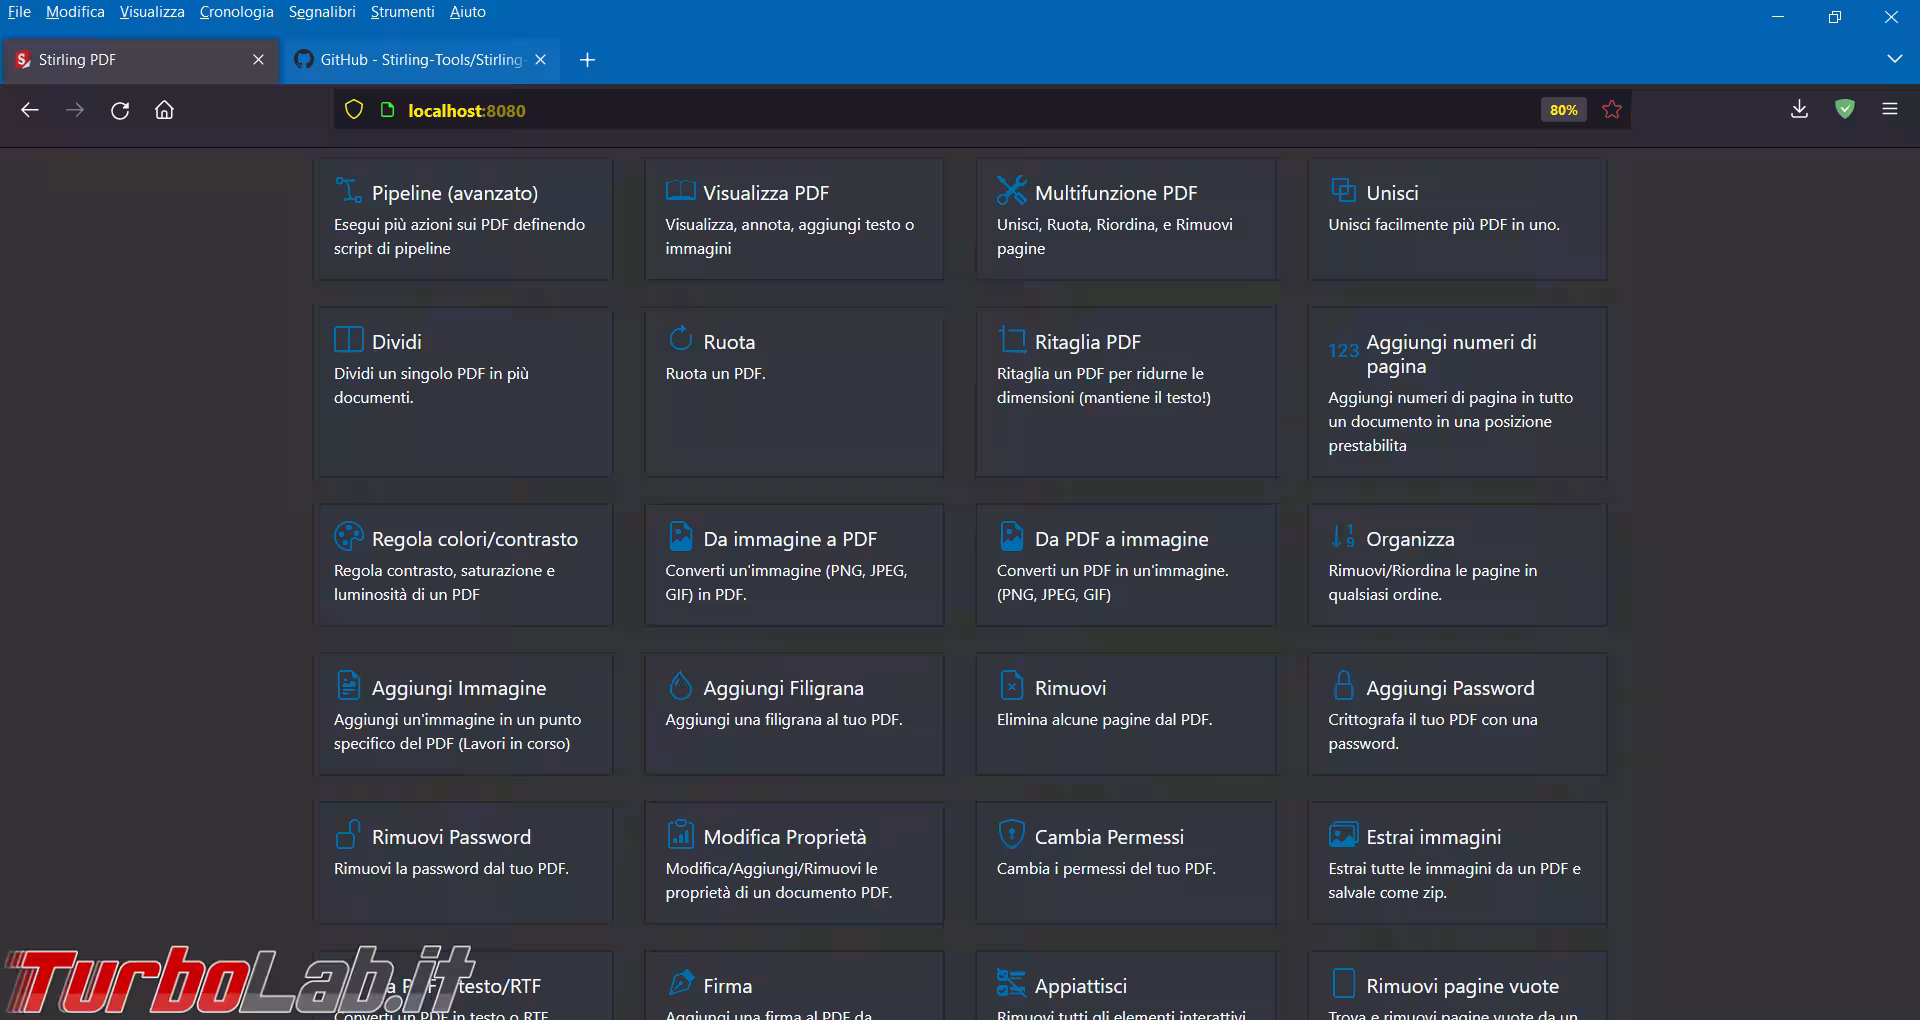Click the Estrai immagini picture icon

pyautogui.click(x=1343, y=834)
